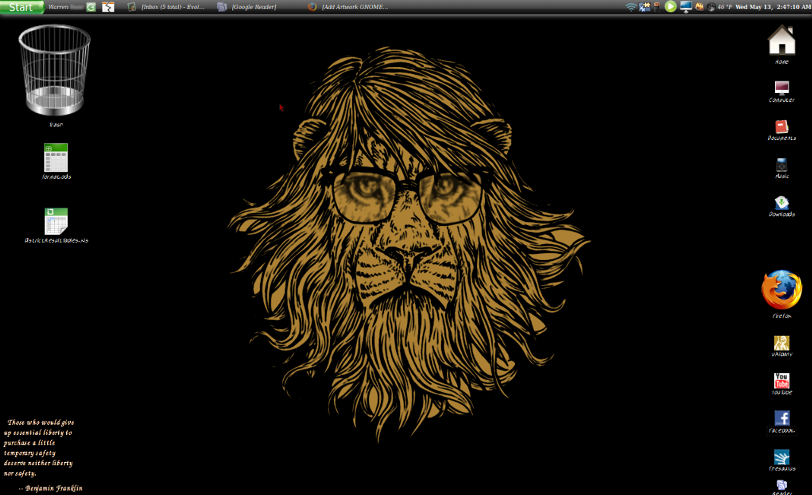Select the calendar-style spreadsheet desktop file
This screenshot has height=495, width=812.
coord(56,222)
